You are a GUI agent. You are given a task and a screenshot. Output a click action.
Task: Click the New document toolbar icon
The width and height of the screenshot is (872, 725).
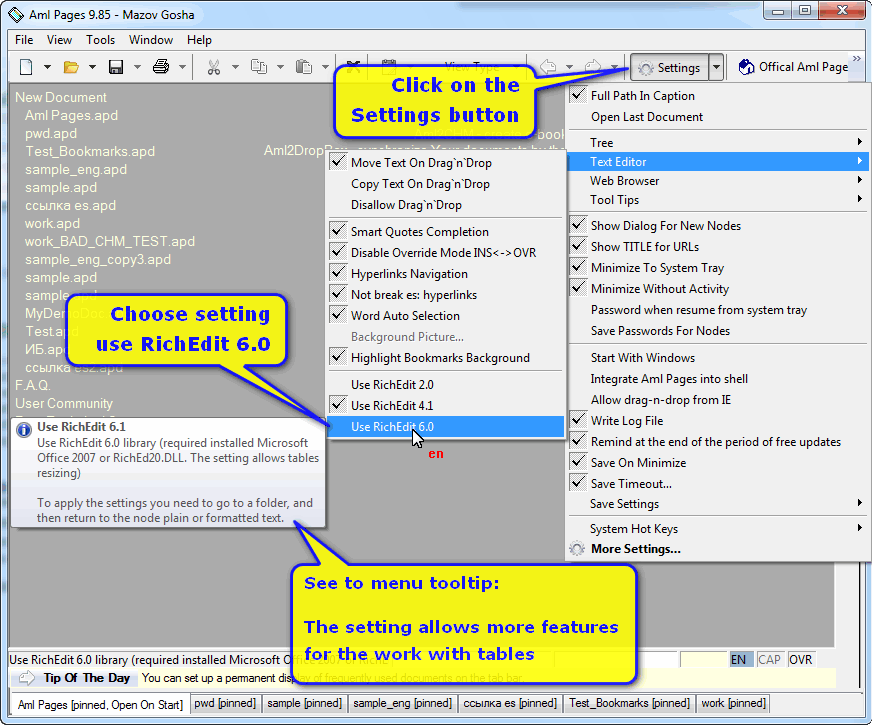coord(26,67)
